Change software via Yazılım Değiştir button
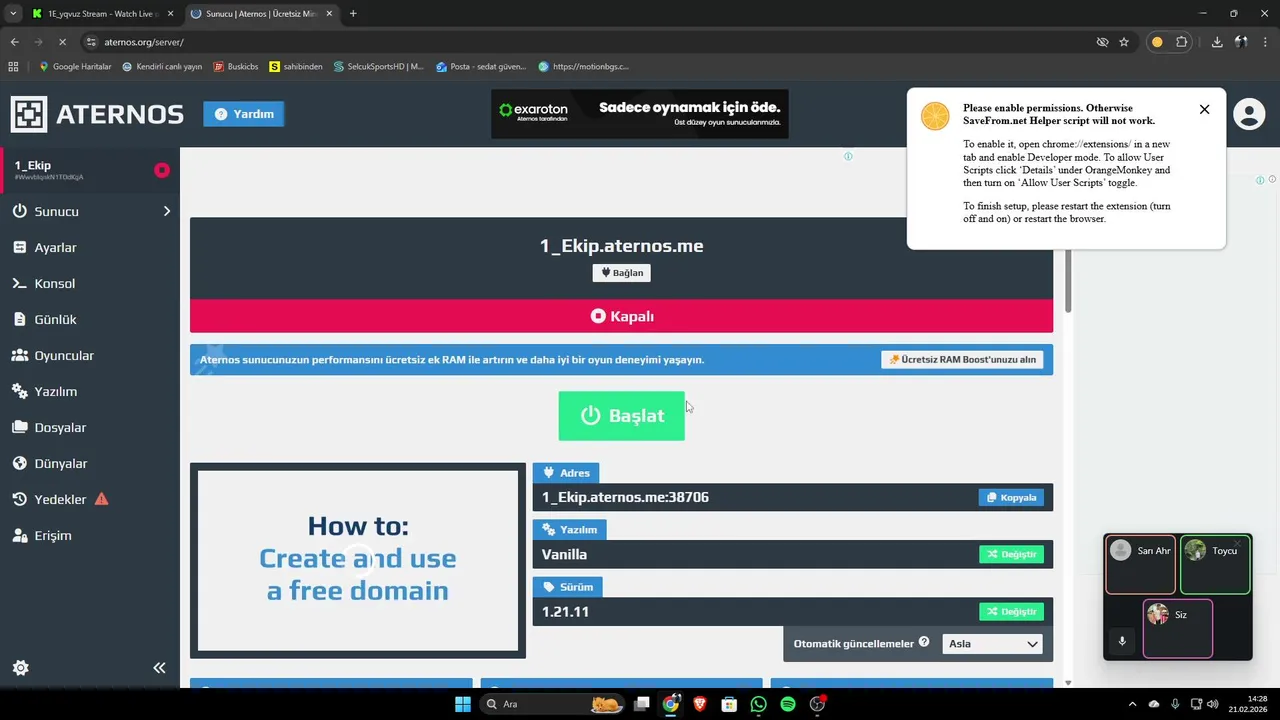The height and width of the screenshot is (720, 1280). click(x=1011, y=554)
